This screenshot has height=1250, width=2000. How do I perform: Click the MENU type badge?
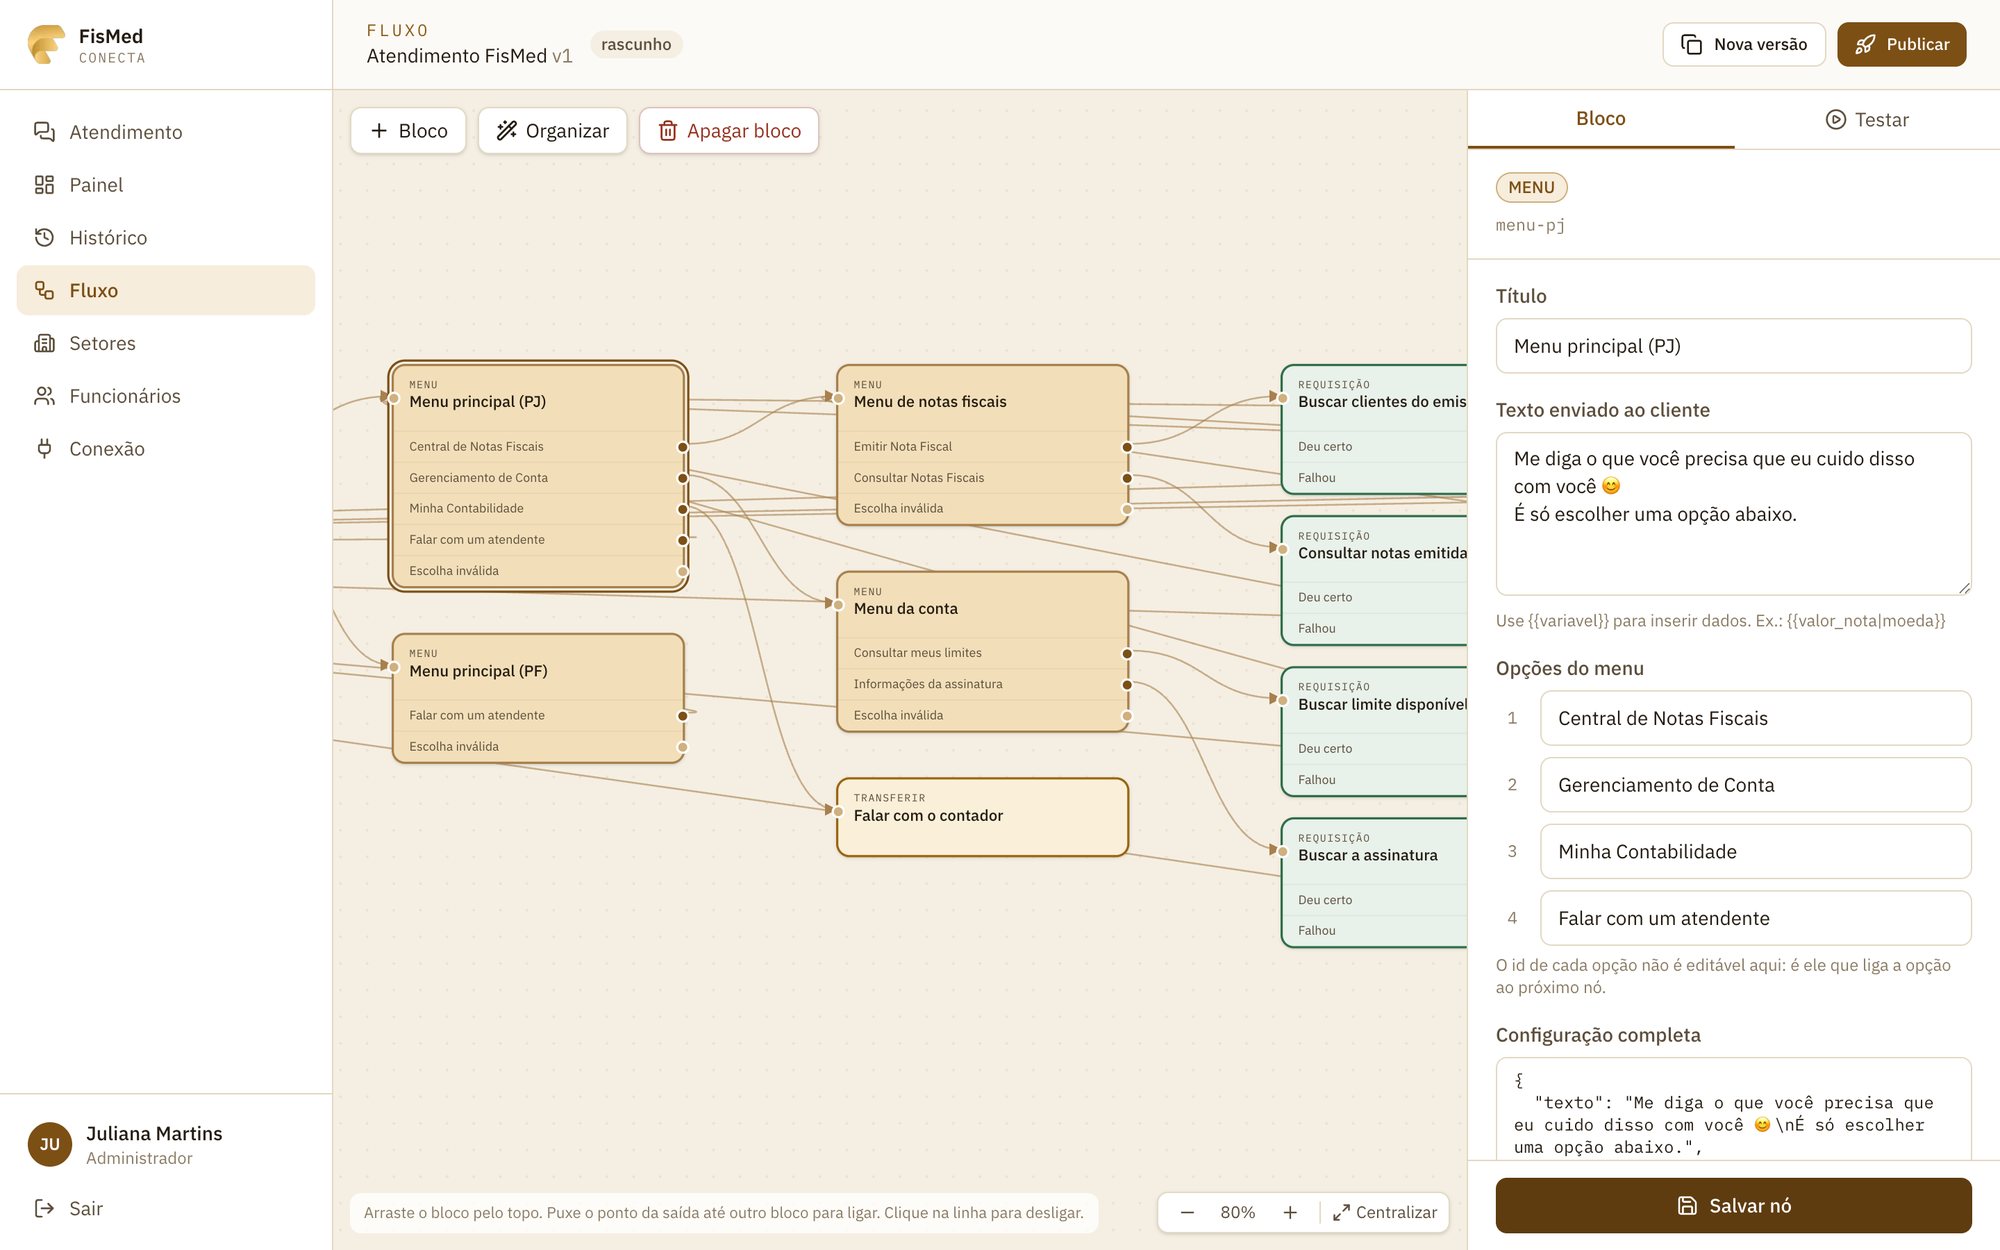click(x=1531, y=187)
